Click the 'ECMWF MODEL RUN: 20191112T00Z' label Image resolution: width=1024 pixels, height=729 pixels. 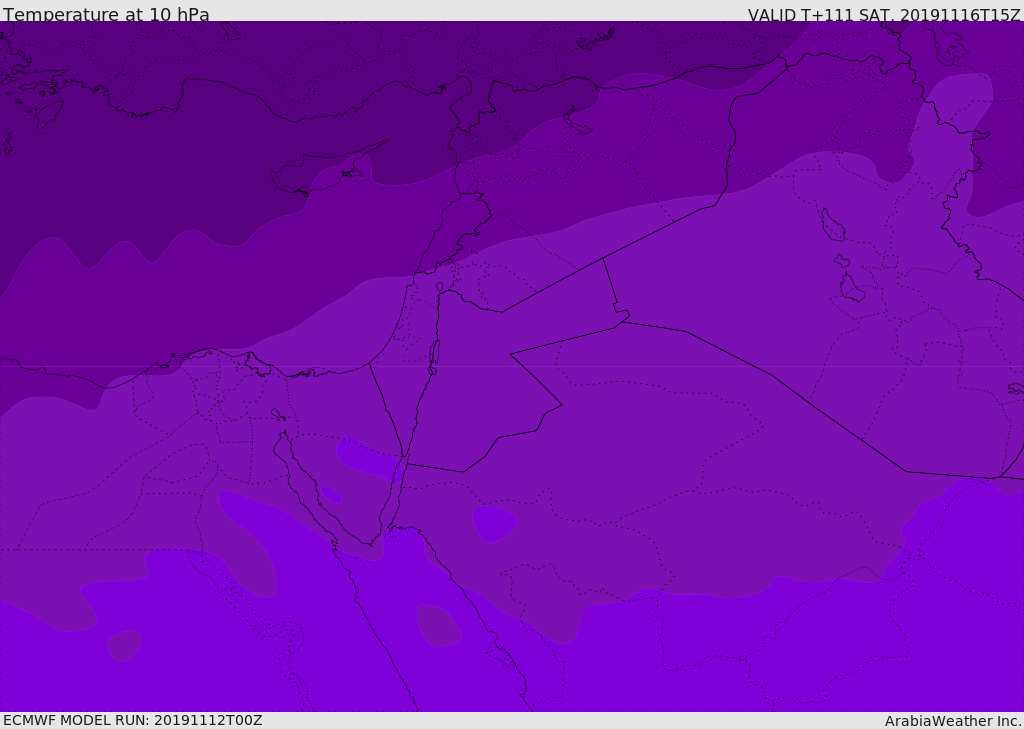click(133, 720)
